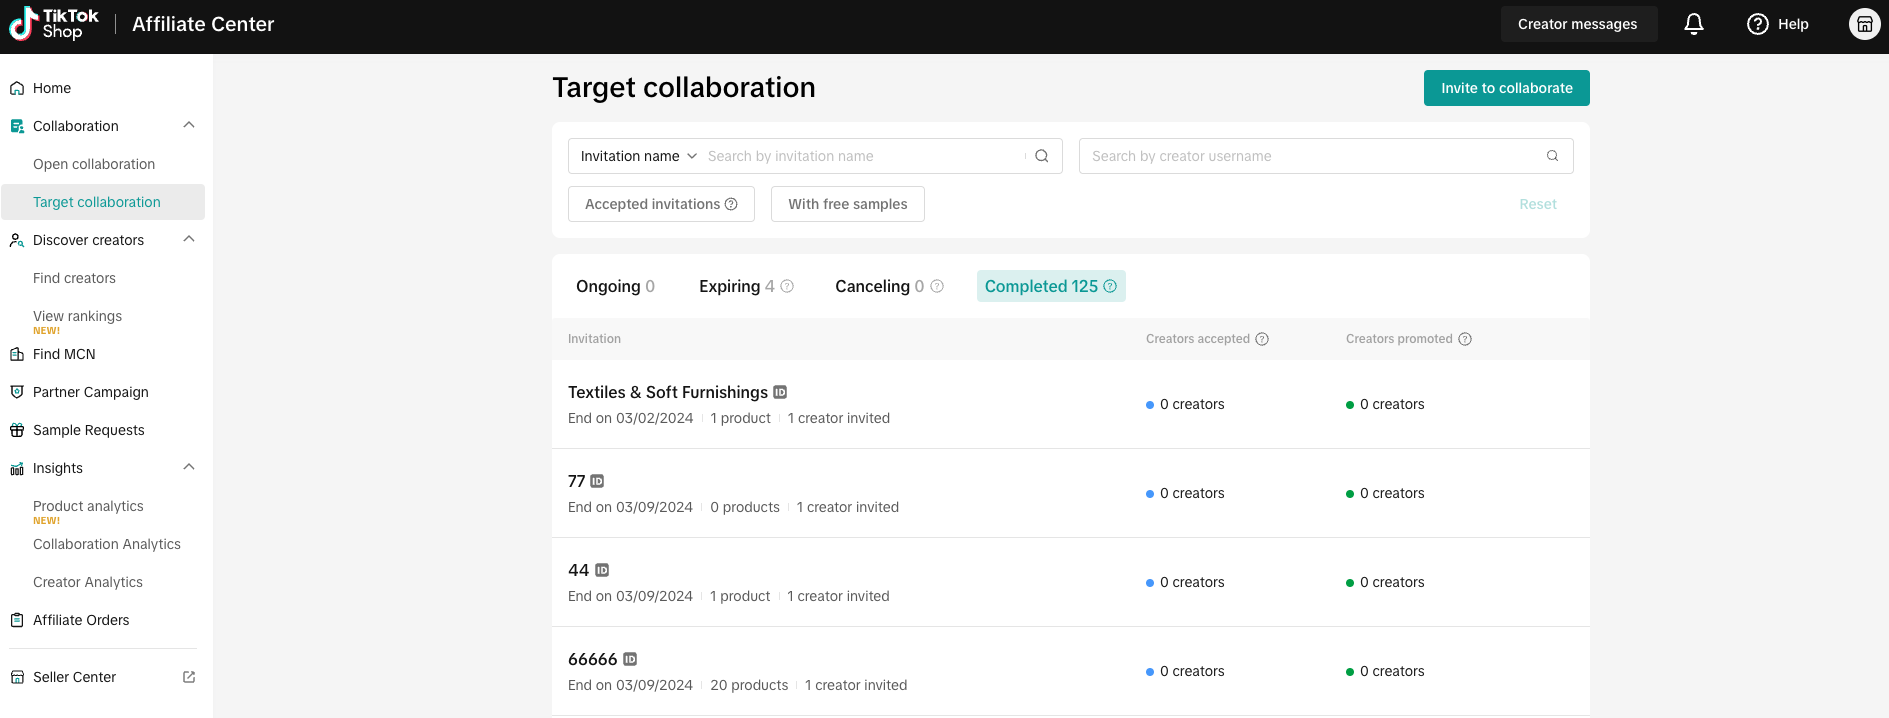
Task: Click the ID icon next to 77
Action: (597, 481)
